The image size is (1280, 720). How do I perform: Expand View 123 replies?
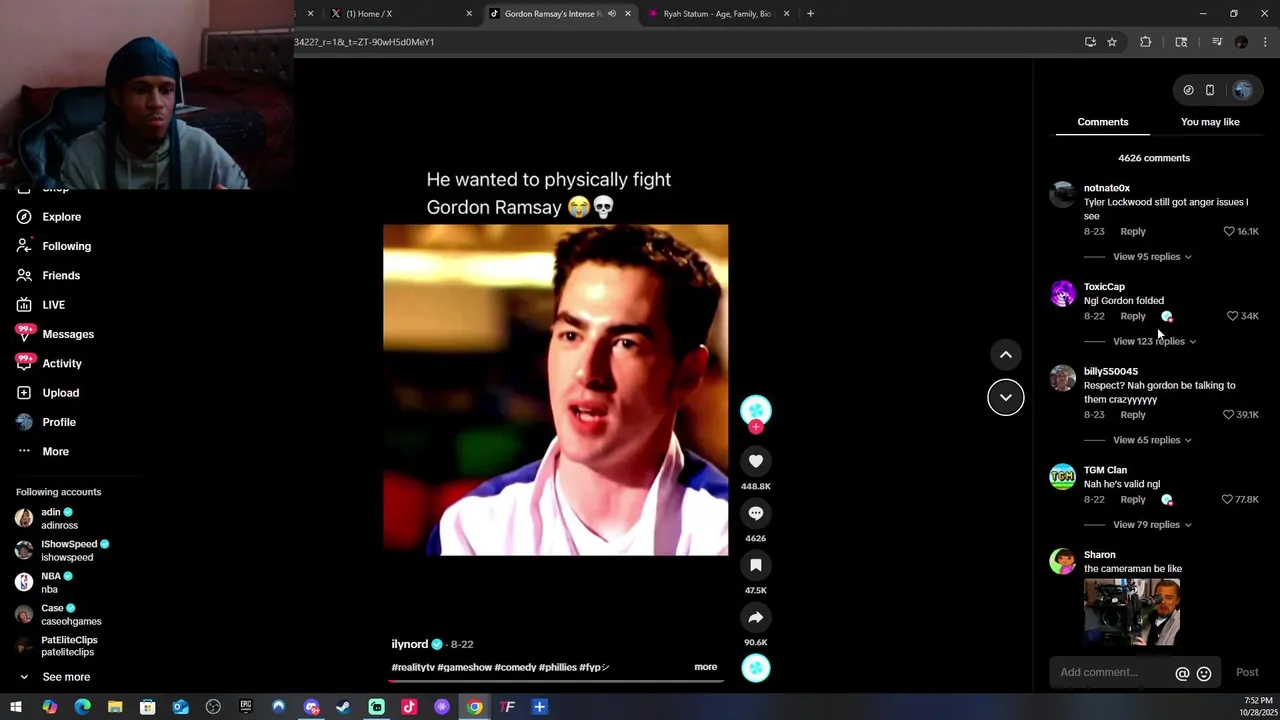pos(1154,342)
